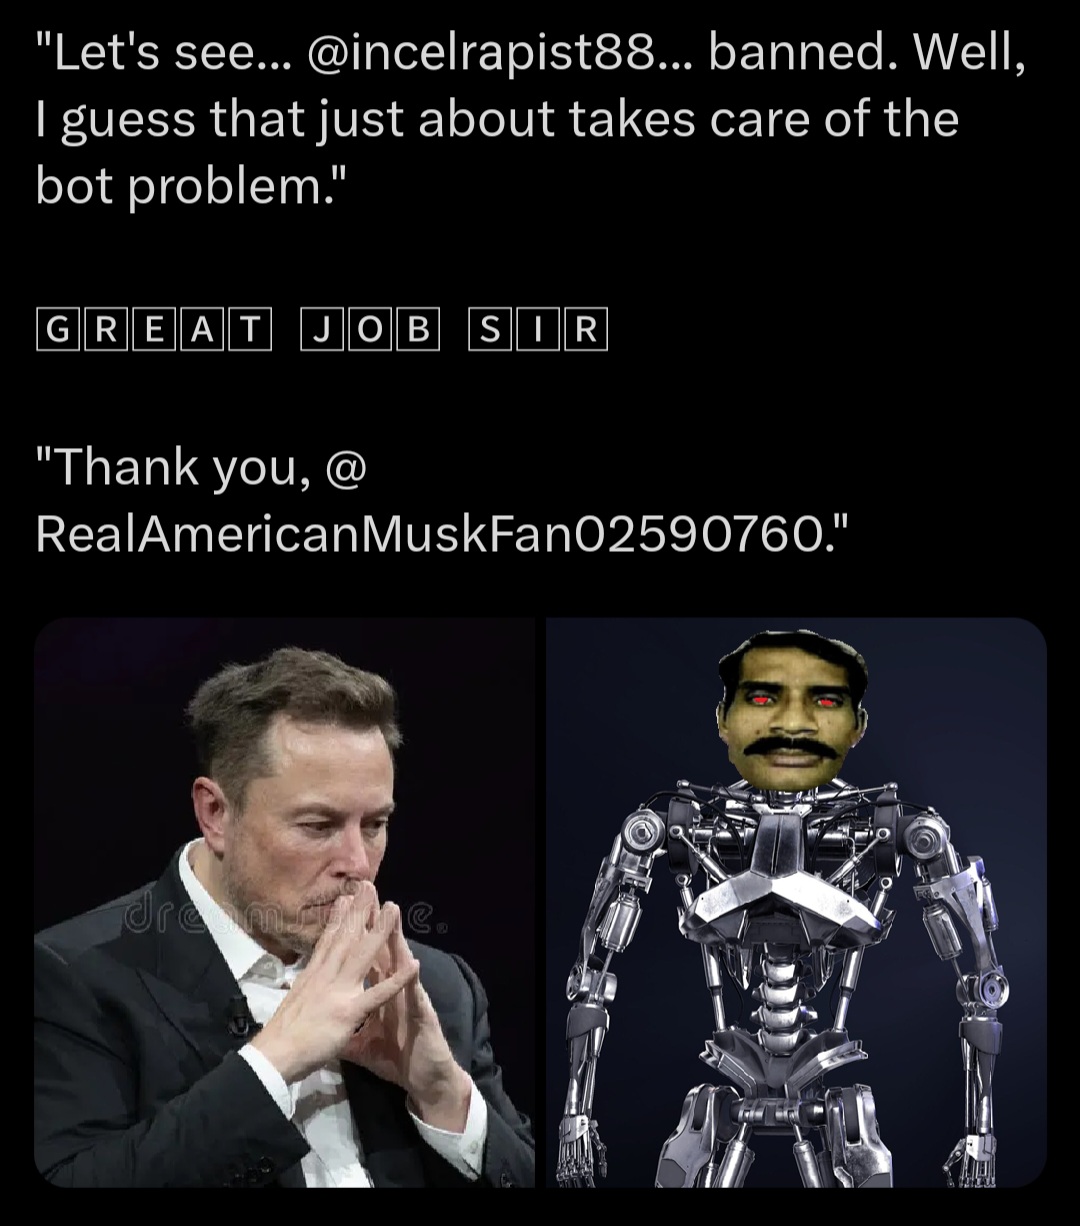Click the dreamstime watermark on left photo
1080x1226 pixels.
click(283, 917)
